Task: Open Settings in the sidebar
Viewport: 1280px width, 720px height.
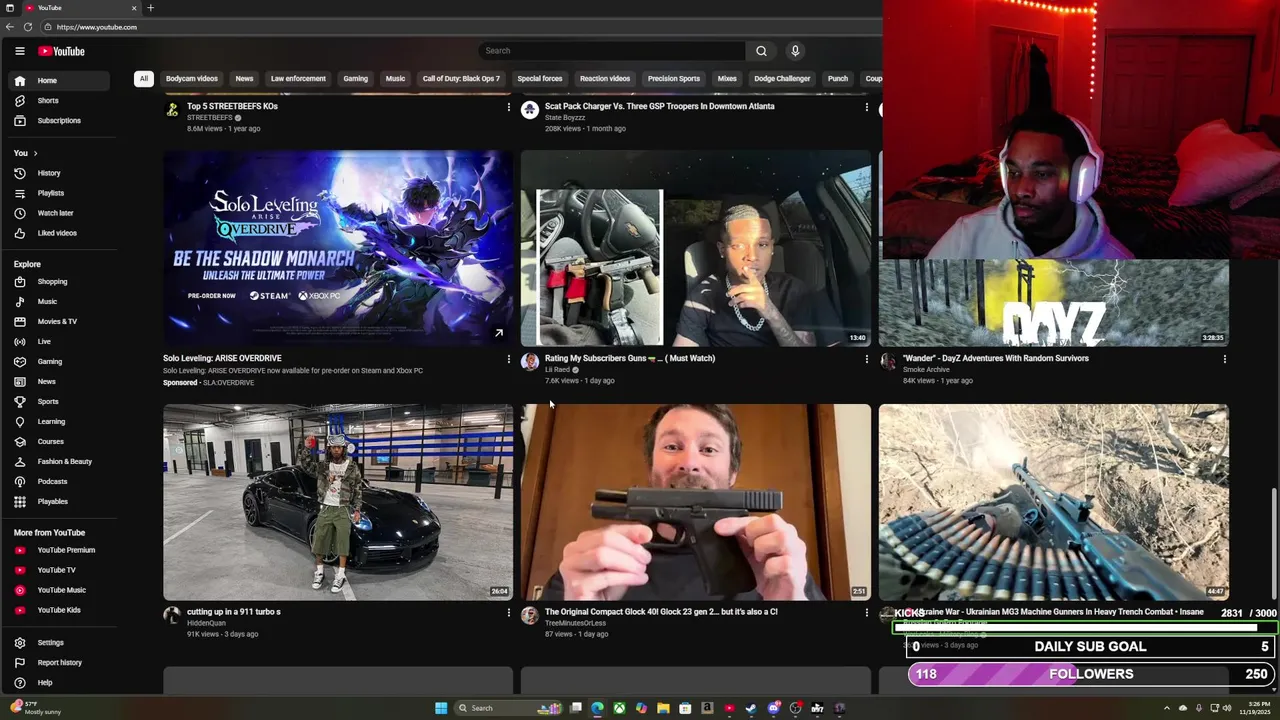Action: [59, 643]
